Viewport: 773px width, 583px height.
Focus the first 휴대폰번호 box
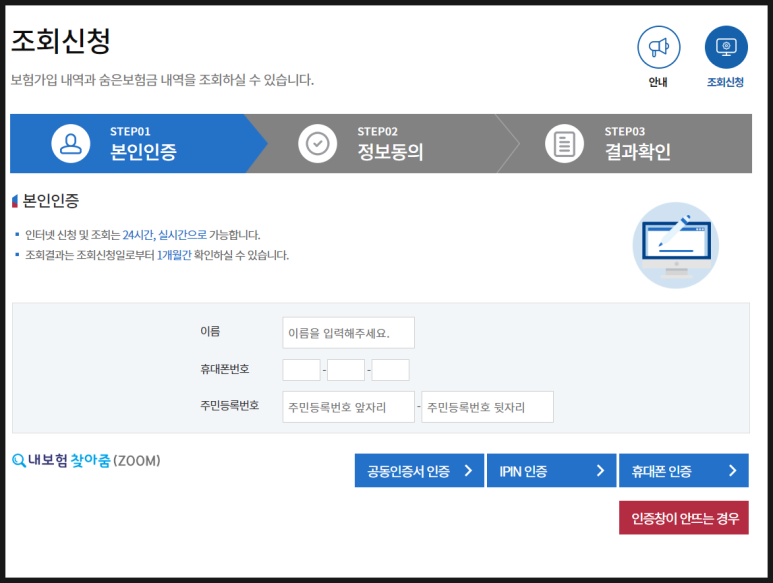click(301, 370)
